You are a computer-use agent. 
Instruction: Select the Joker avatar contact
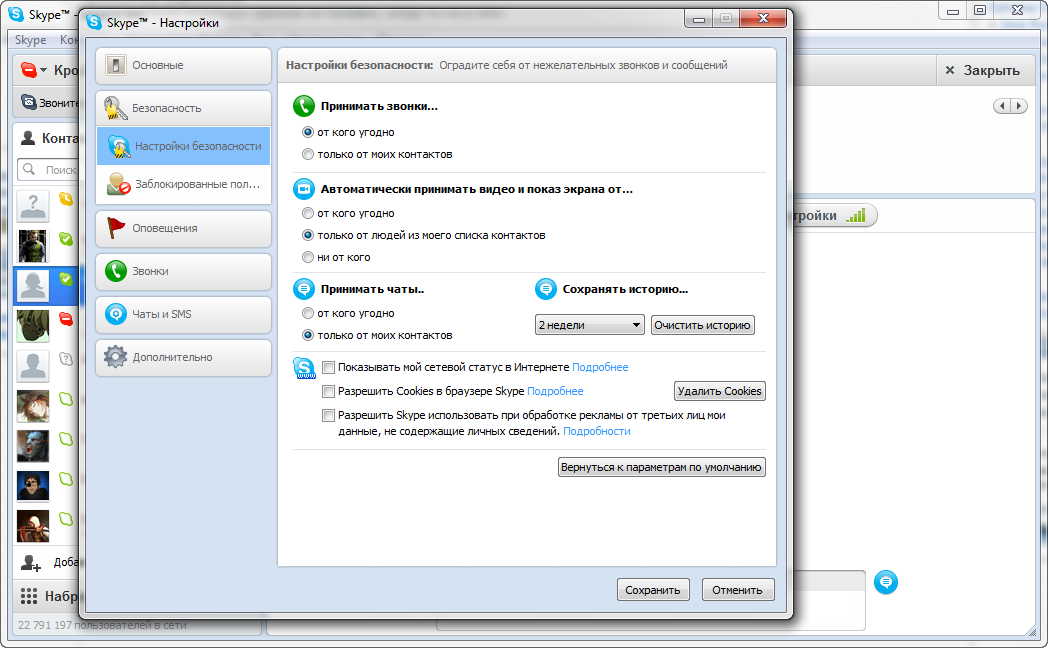pos(33,246)
